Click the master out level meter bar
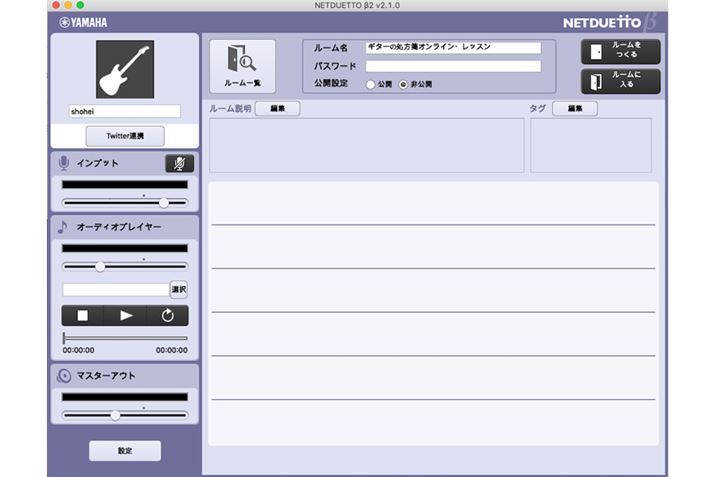 (125, 397)
